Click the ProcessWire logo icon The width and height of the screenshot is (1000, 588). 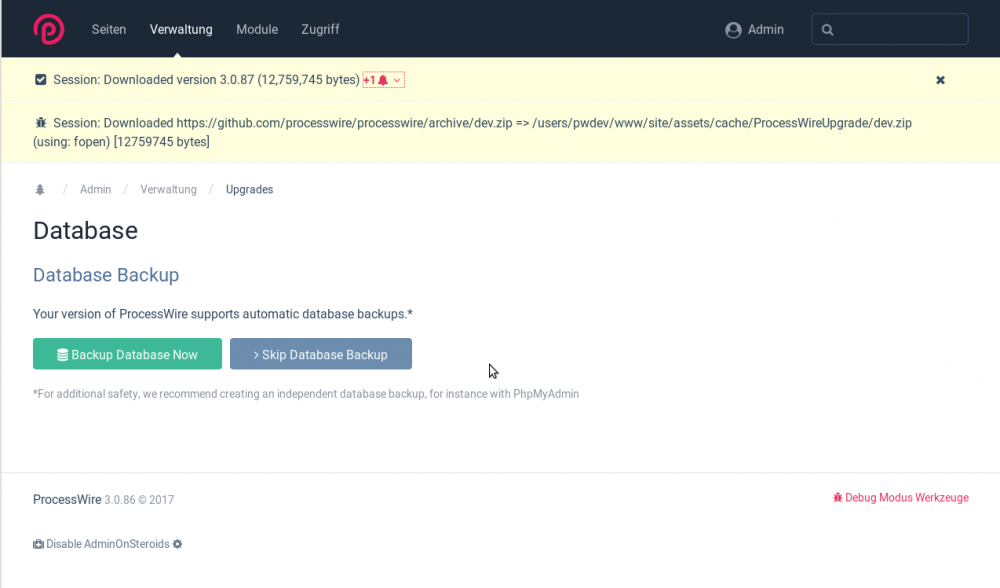point(48,29)
